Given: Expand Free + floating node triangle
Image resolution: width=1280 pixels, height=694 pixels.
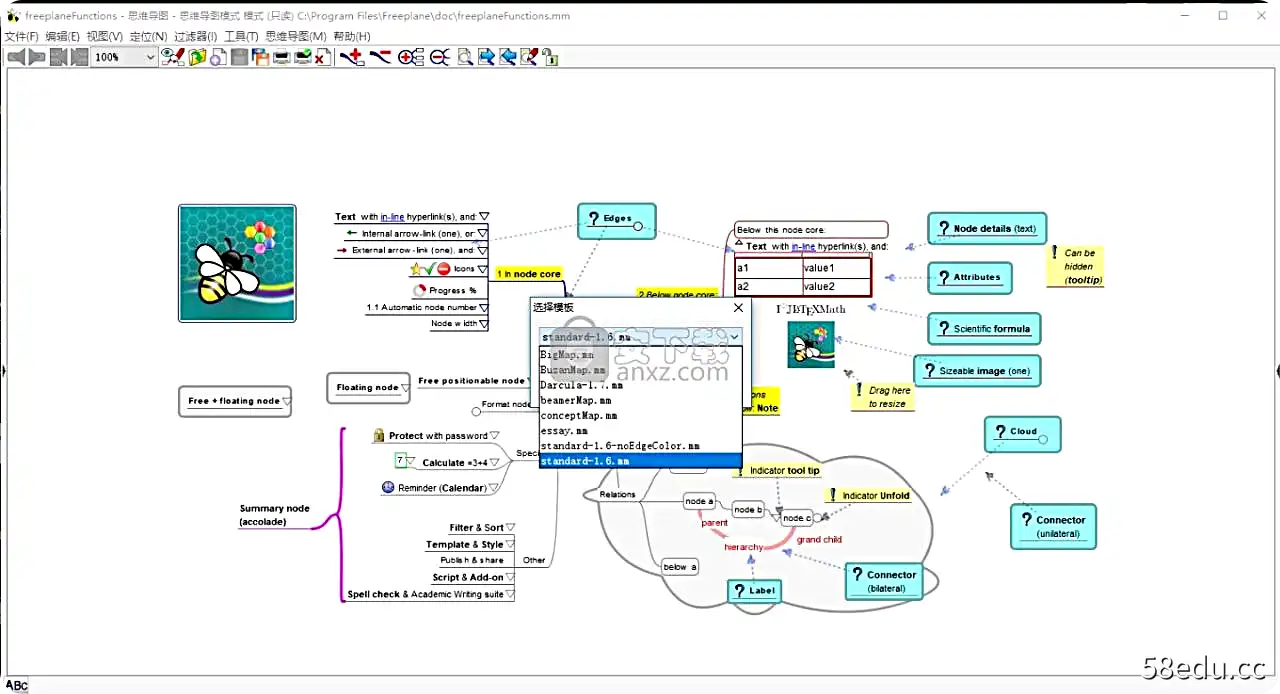Looking at the screenshot, I should pos(286,401).
